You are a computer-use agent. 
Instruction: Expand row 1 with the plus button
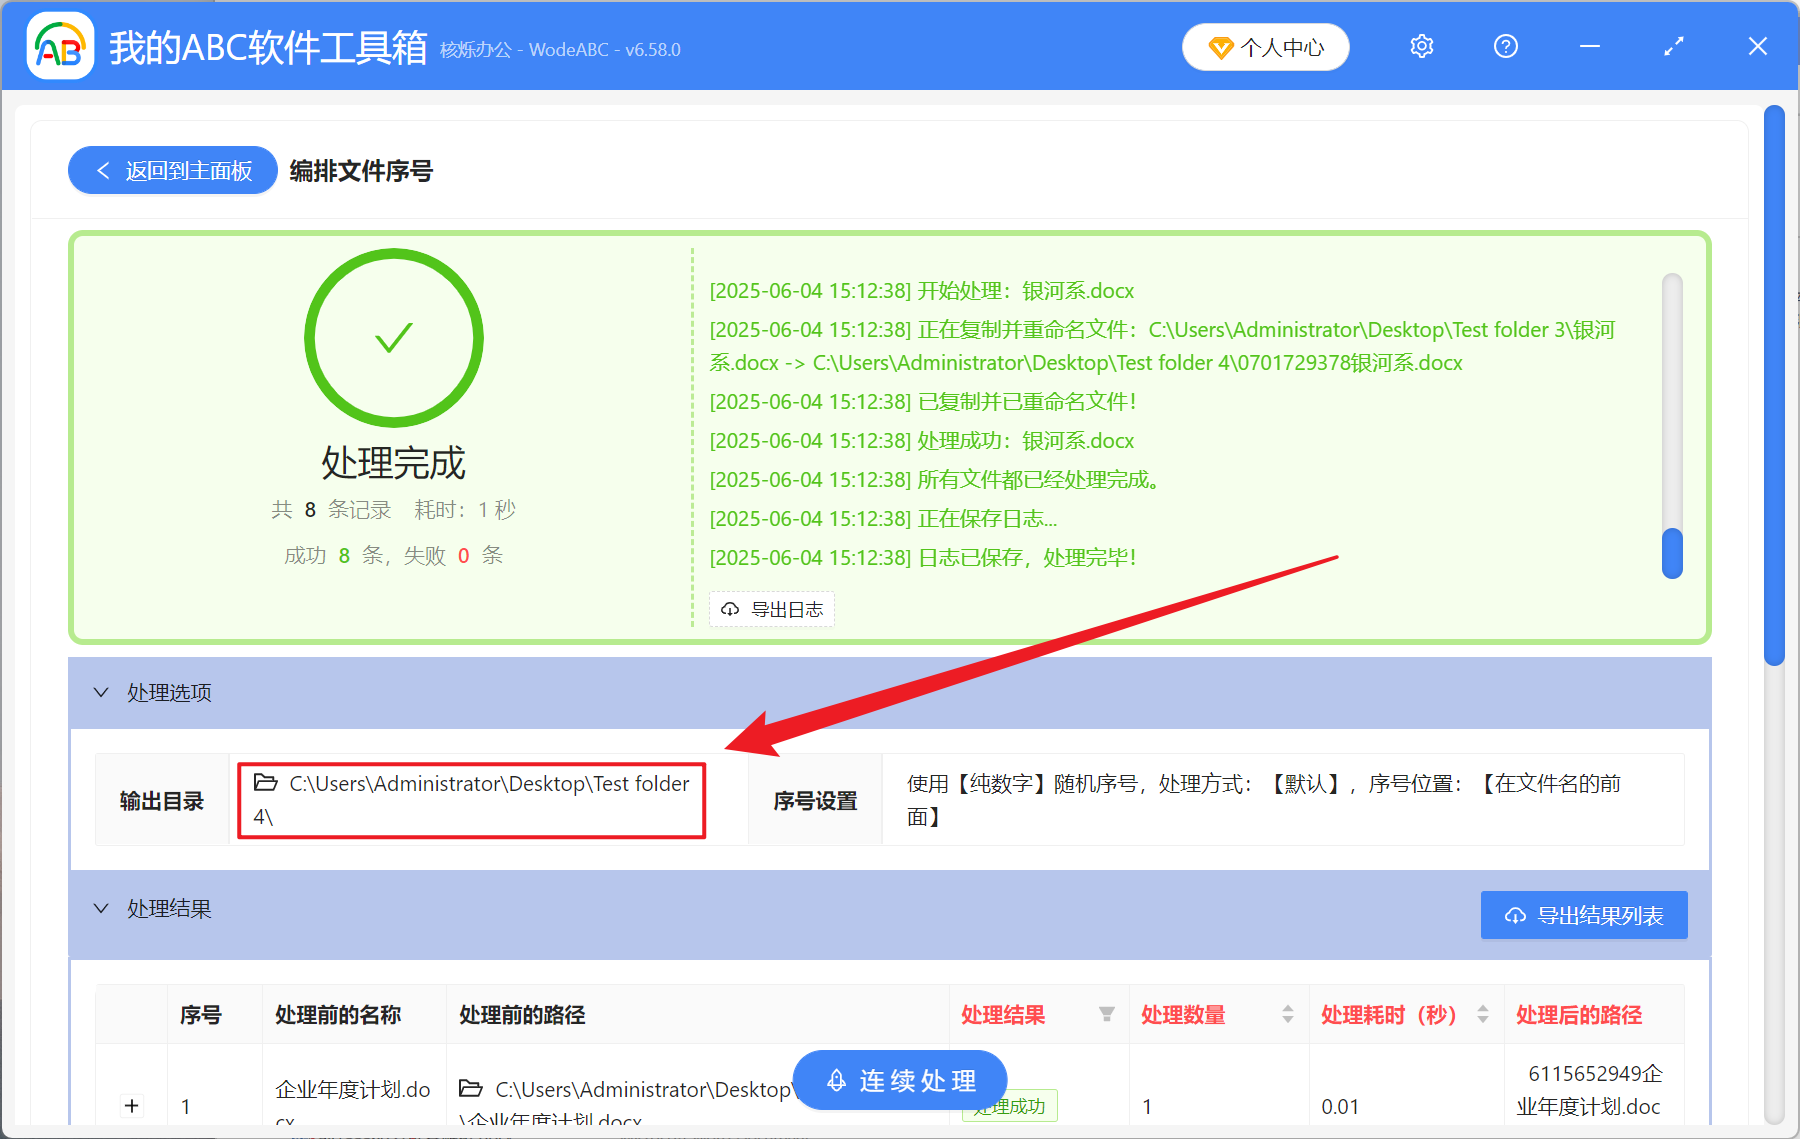pos(131,1106)
